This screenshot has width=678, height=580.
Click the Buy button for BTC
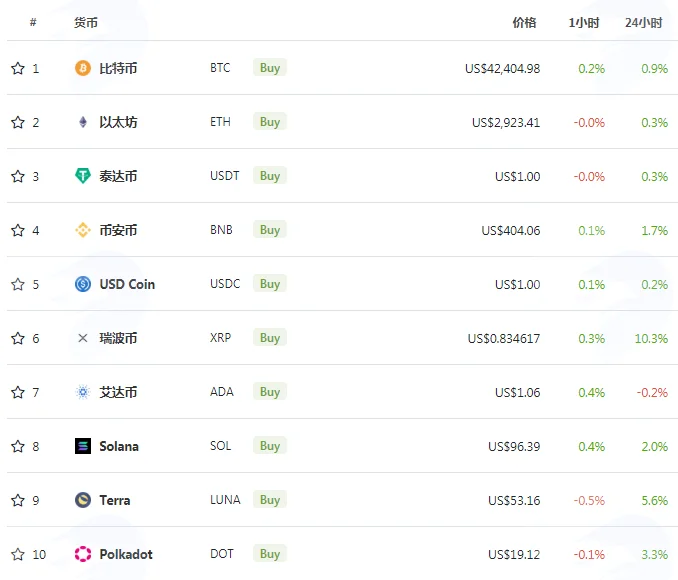tap(270, 67)
